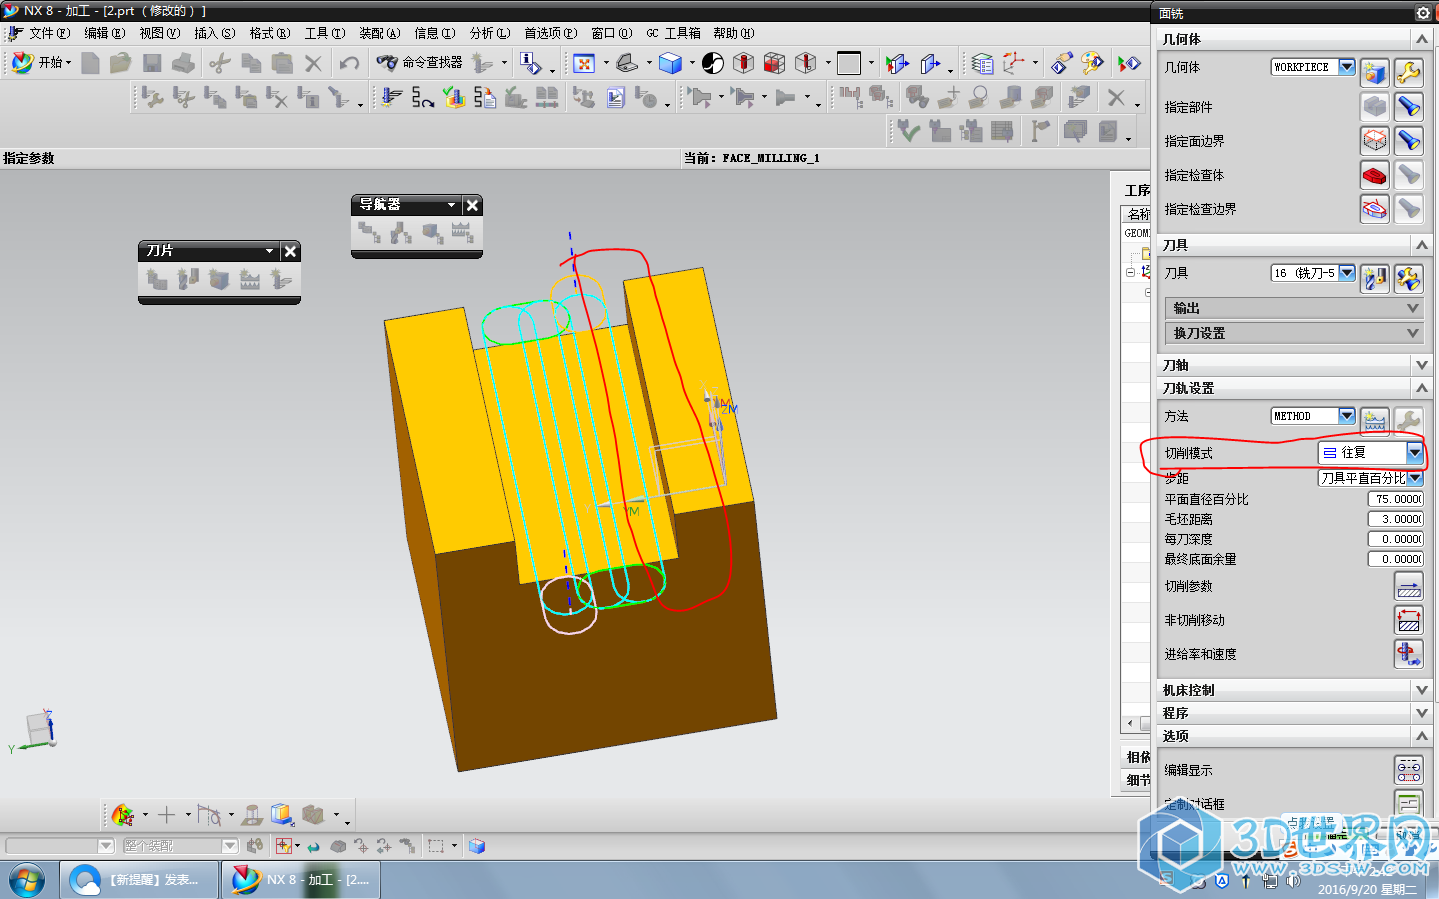Open the 首选项(P) menu
1439x899 pixels.
[551, 33]
